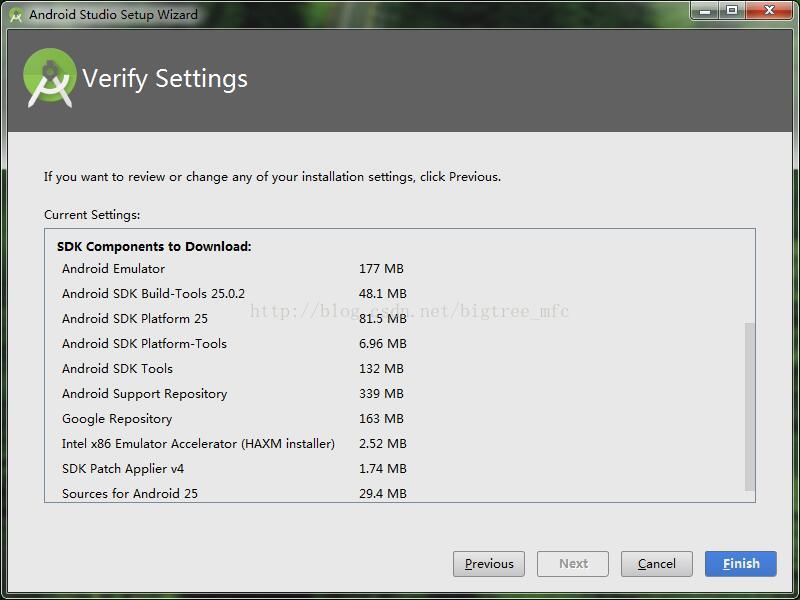
Task: Click the '163 MB' size value
Action: pyautogui.click(x=381, y=418)
